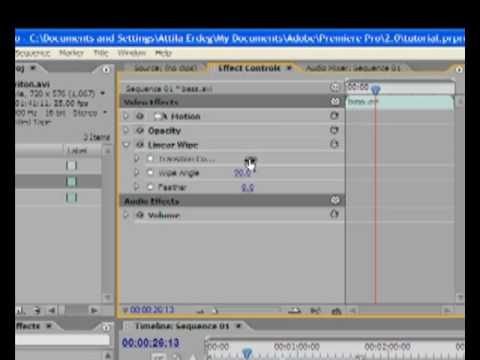Click the loop audio playback icon
This screenshot has width=480, height=360.
[336, 311]
